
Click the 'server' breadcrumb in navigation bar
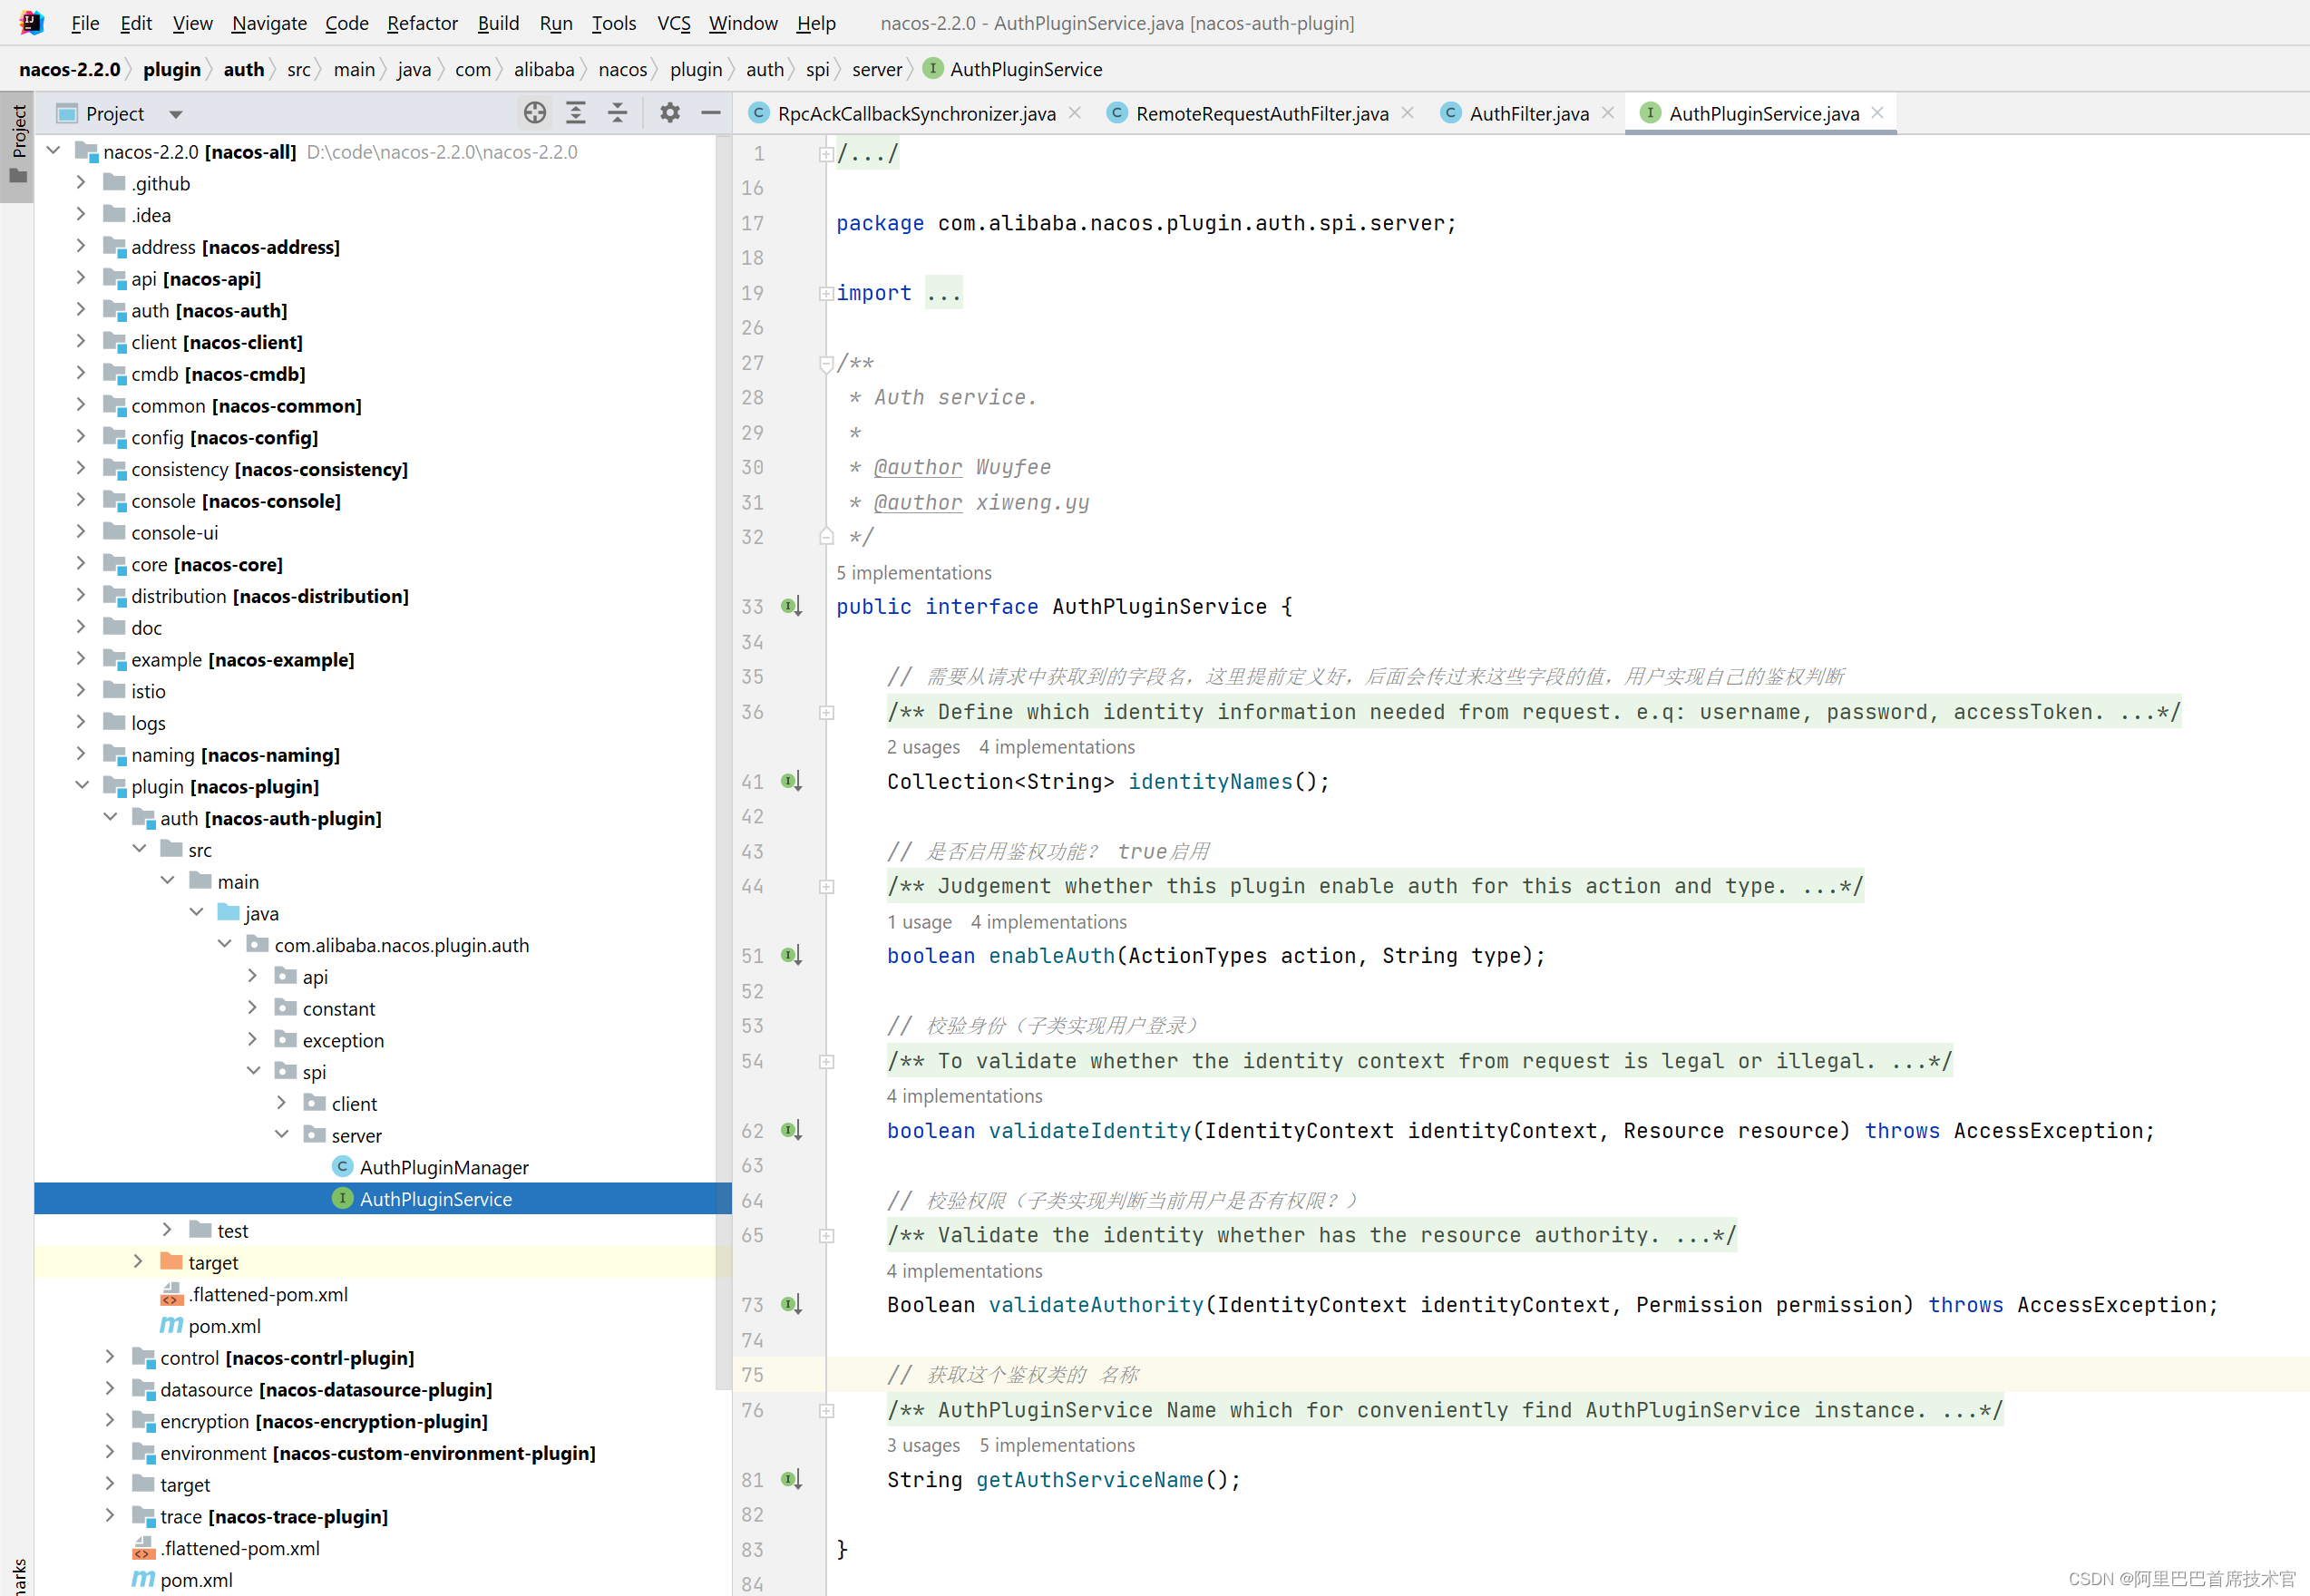pyautogui.click(x=877, y=69)
